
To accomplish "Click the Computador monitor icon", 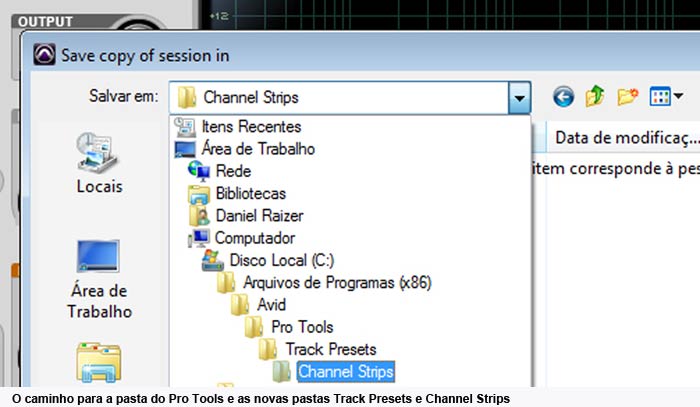I will 199,238.
